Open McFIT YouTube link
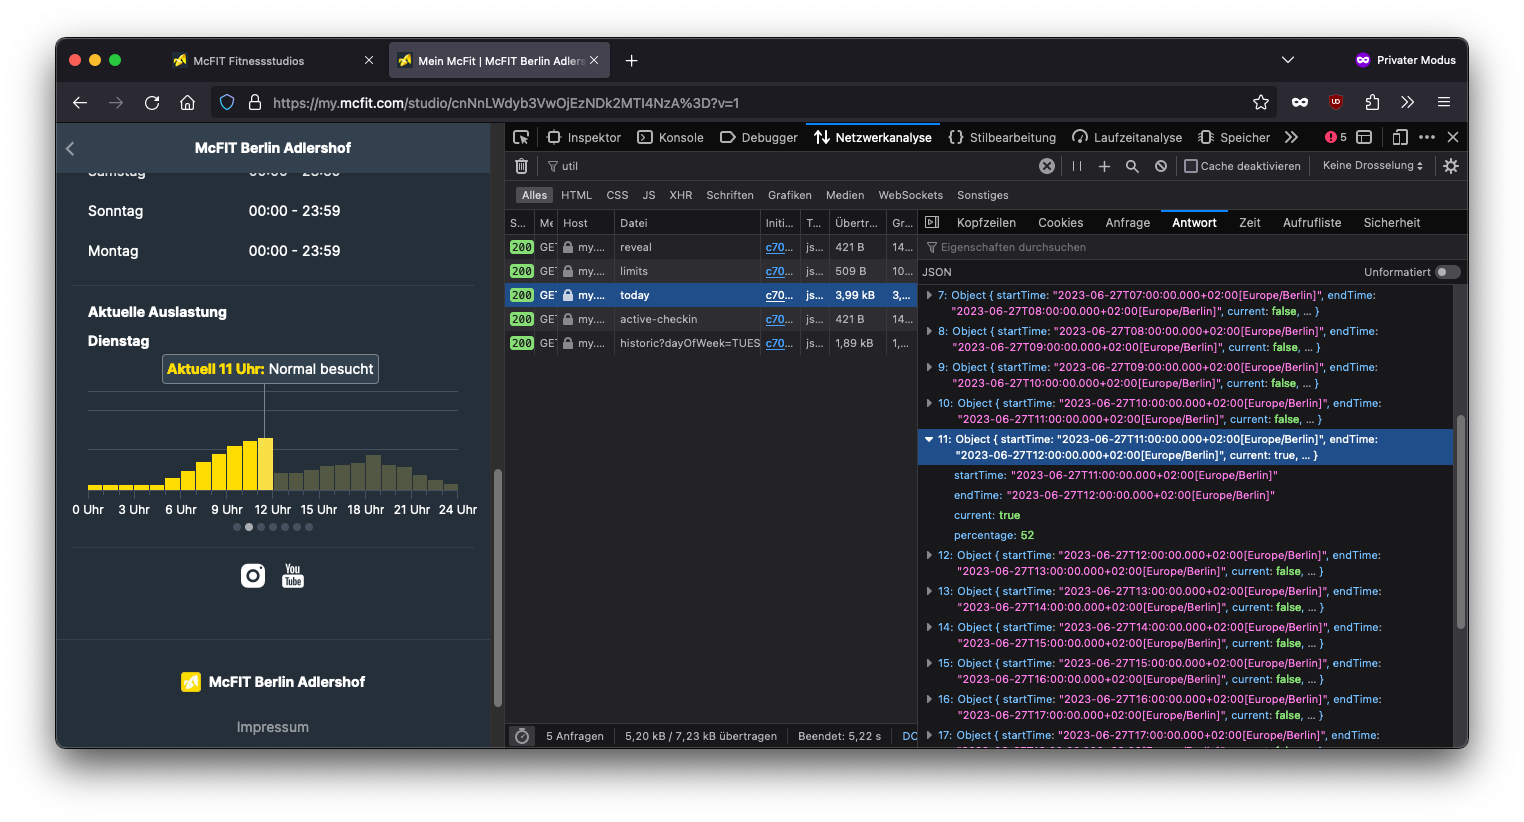The height and width of the screenshot is (822, 1524). pos(293,575)
